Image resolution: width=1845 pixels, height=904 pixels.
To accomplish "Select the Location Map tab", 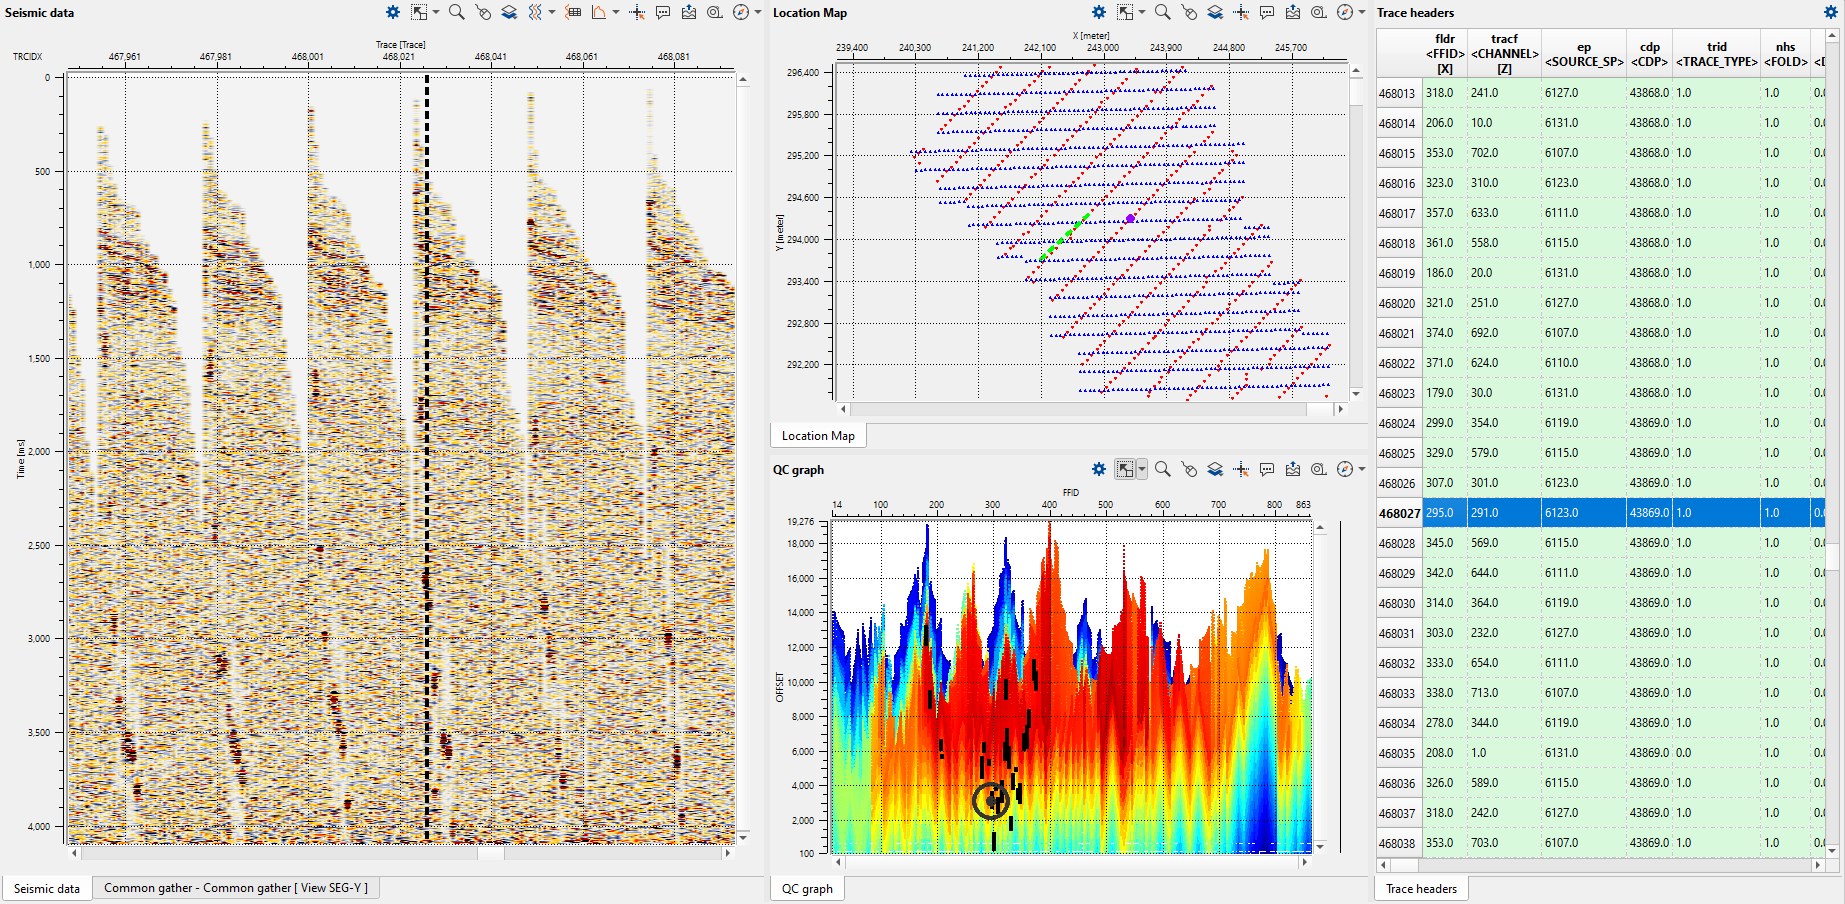I will [817, 436].
